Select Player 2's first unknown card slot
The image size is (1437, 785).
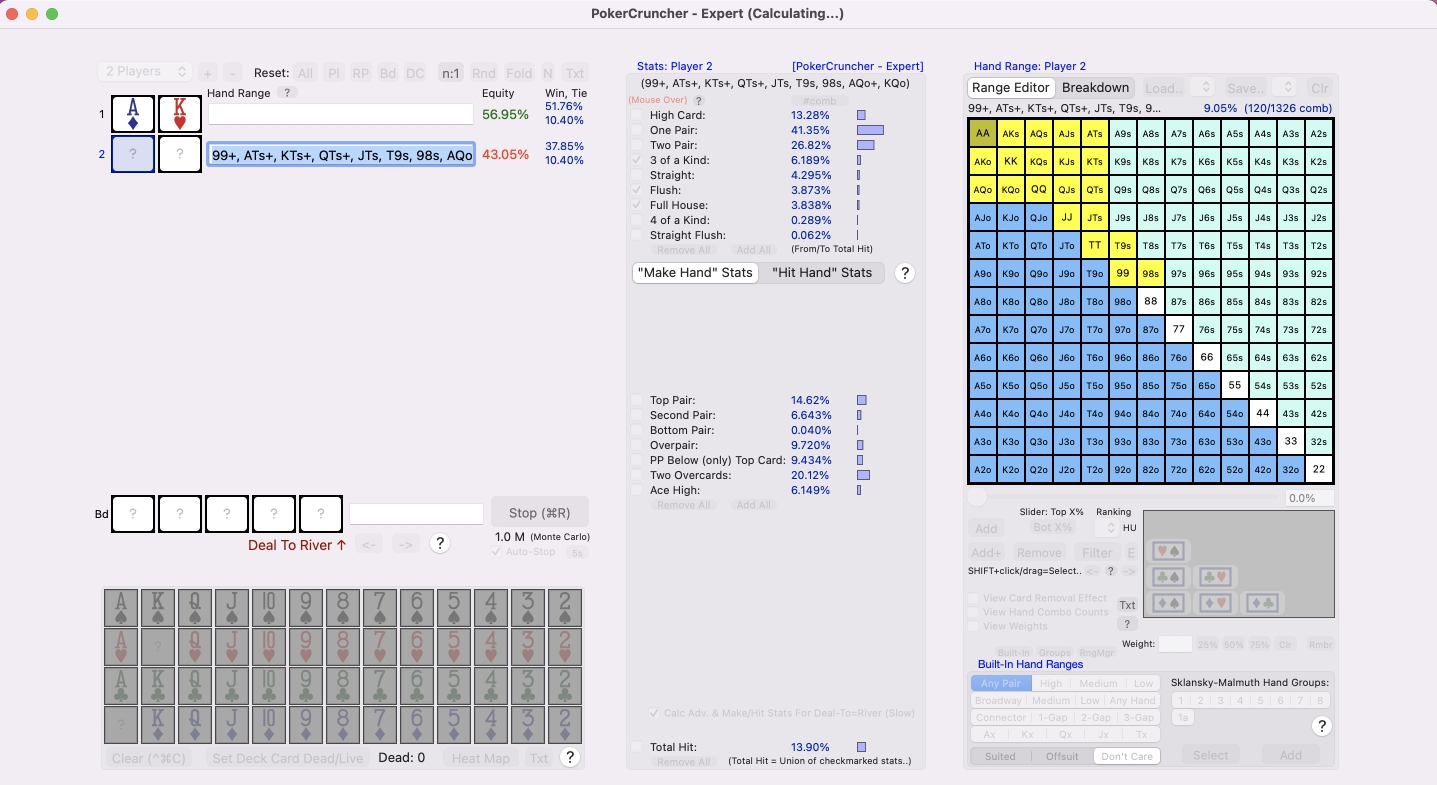133,155
